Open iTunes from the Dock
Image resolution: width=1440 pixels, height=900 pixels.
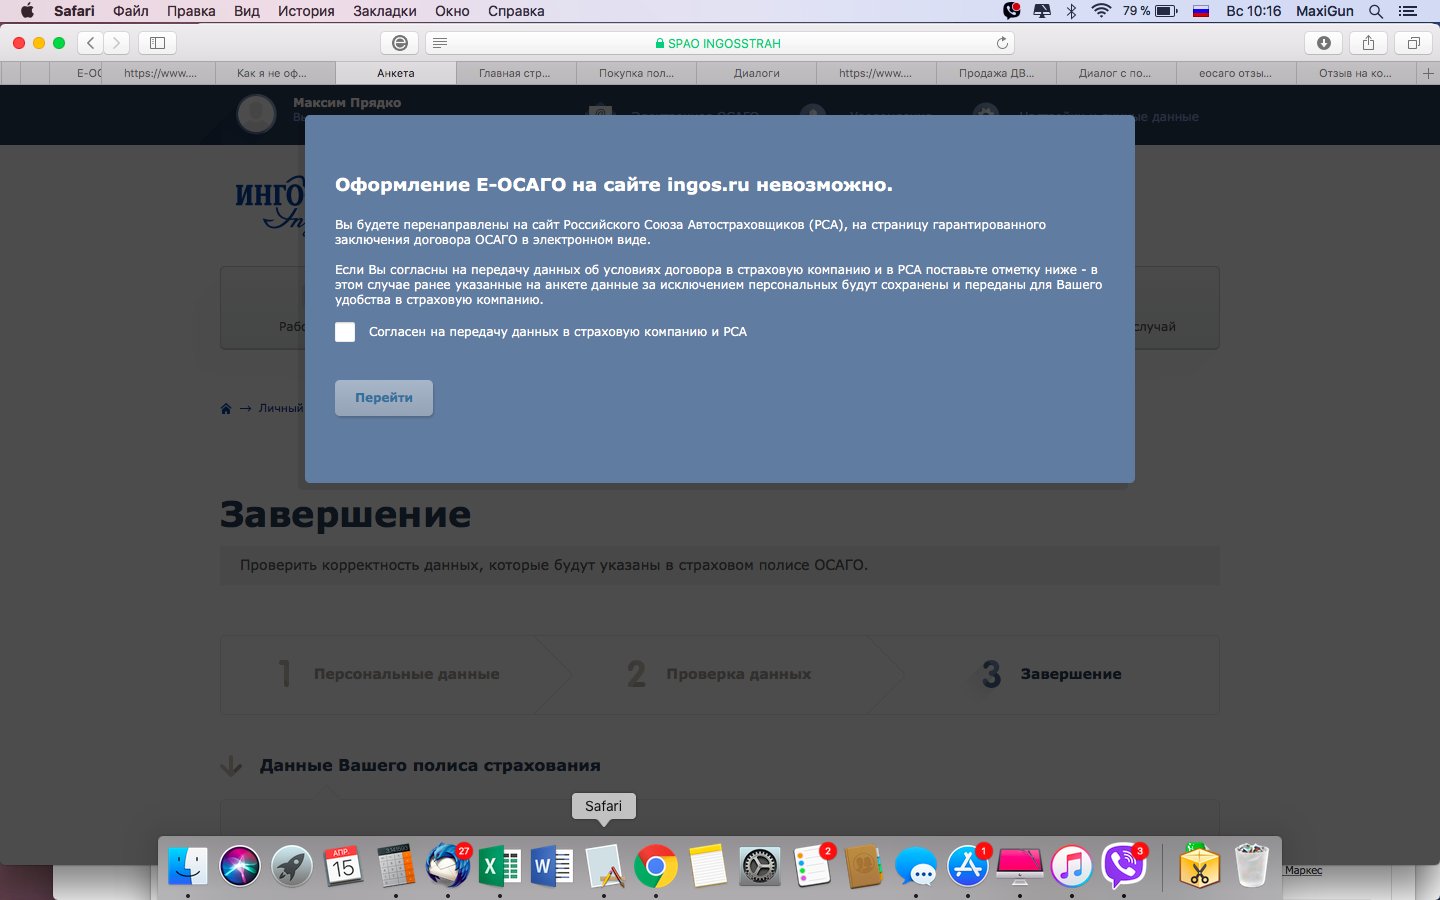click(x=1072, y=866)
